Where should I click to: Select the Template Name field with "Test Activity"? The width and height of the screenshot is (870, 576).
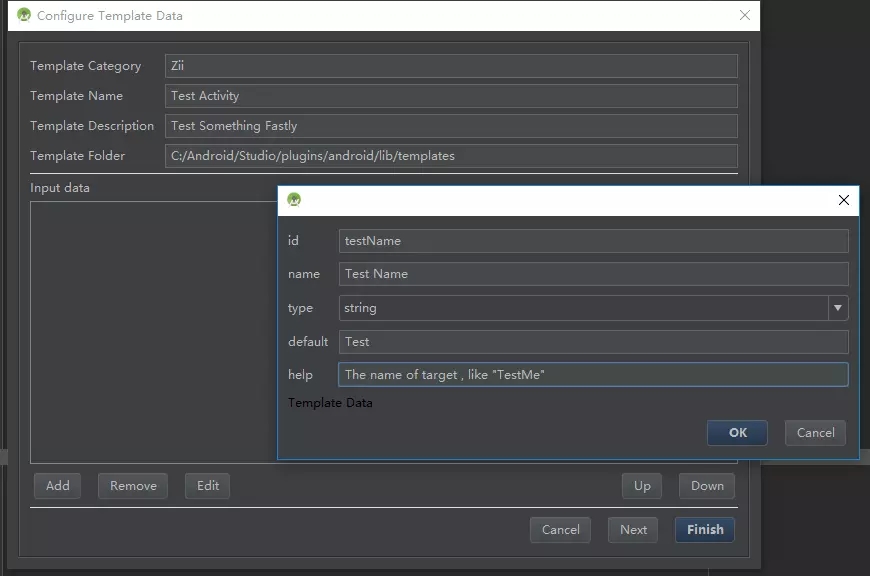[x=450, y=96]
